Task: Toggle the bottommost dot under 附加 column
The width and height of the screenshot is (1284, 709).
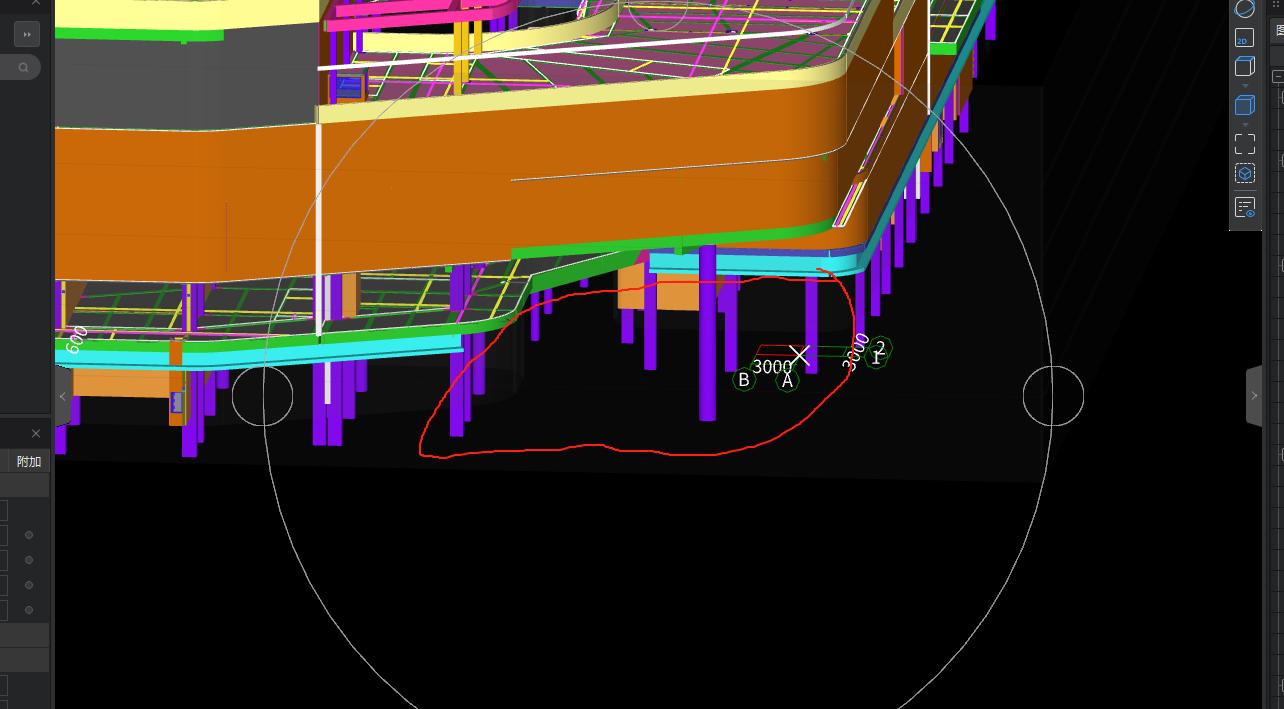Action: point(29,610)
